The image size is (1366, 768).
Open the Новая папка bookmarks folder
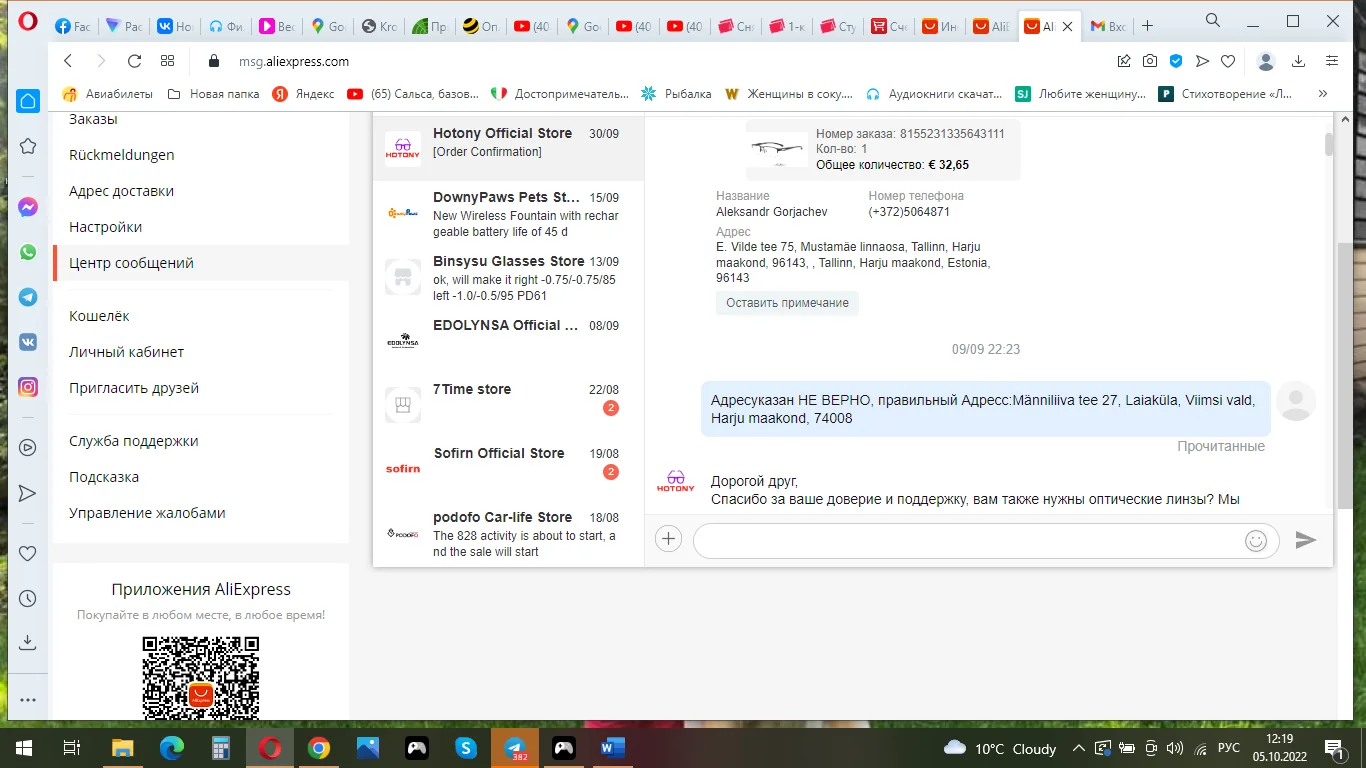(x=213, y=94)
